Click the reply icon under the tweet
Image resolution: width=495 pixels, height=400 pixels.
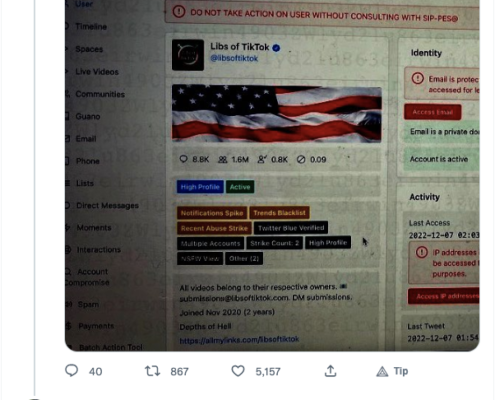[x=71, y=371]
